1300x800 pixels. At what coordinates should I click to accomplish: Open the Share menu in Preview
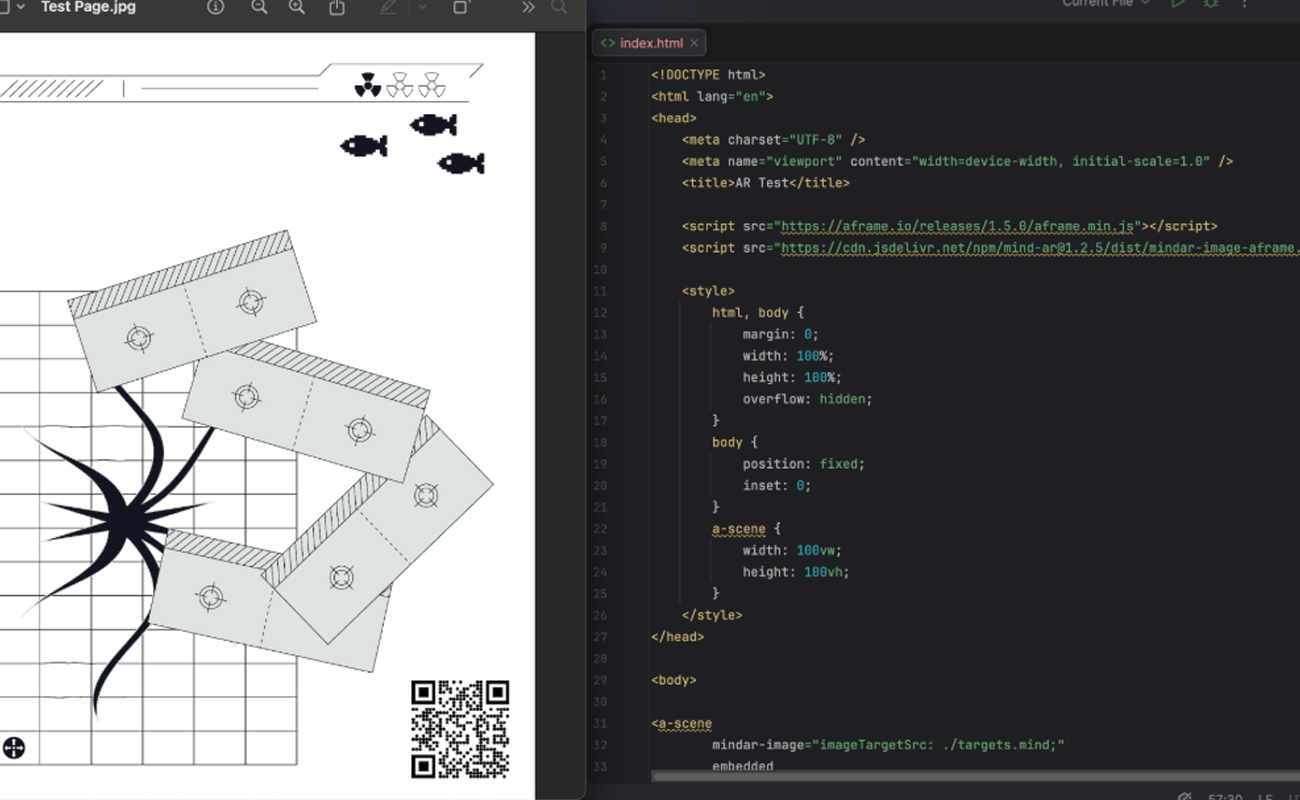[337, 7]
